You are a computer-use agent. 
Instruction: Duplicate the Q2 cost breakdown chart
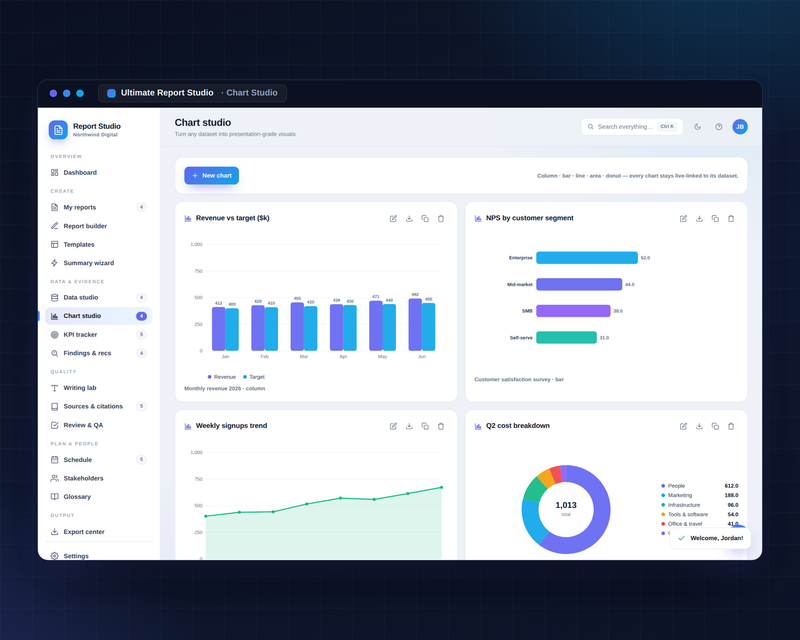point(715,426)
